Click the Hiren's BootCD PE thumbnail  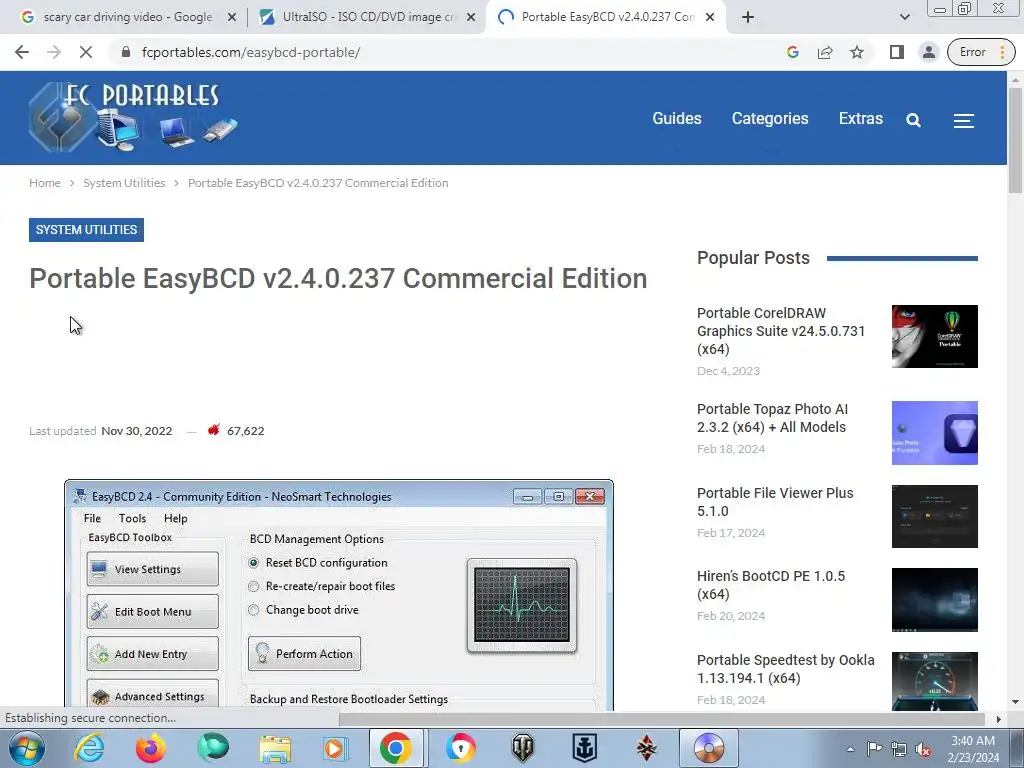pyautogui.click(x=935, y=600)
